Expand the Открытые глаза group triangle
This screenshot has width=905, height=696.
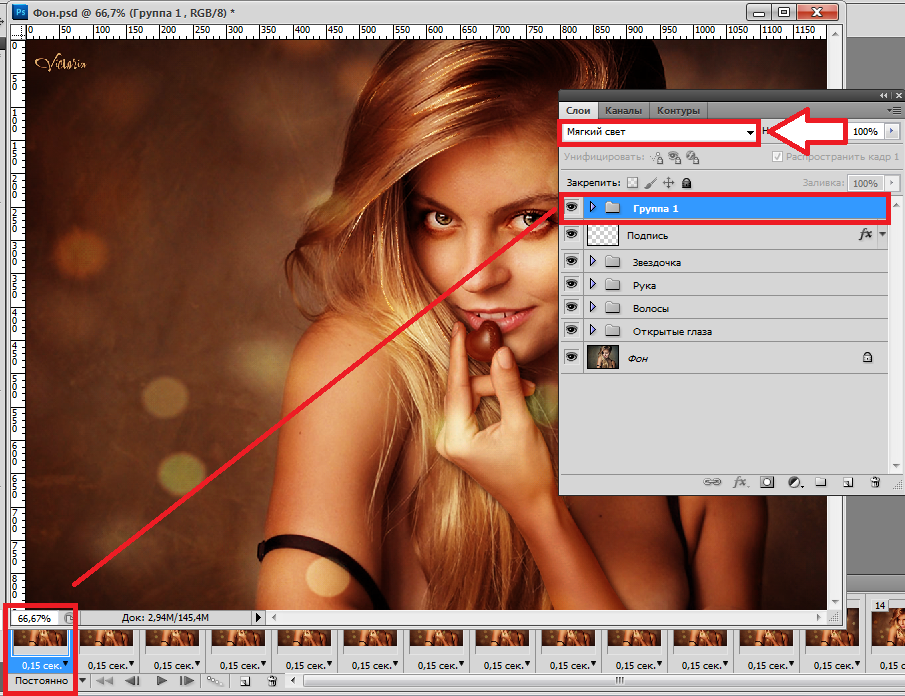(x=592, y=330)
